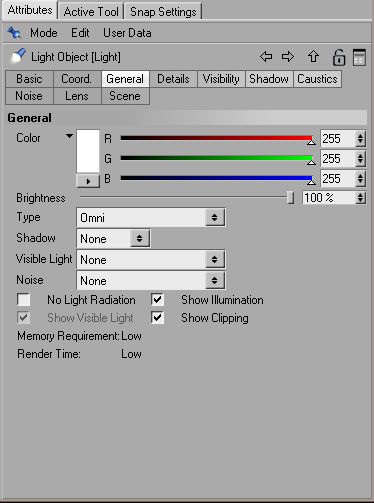374x503 pixels.
Task: Open the new attribute manager icon
Action: [x=359, y=57]
